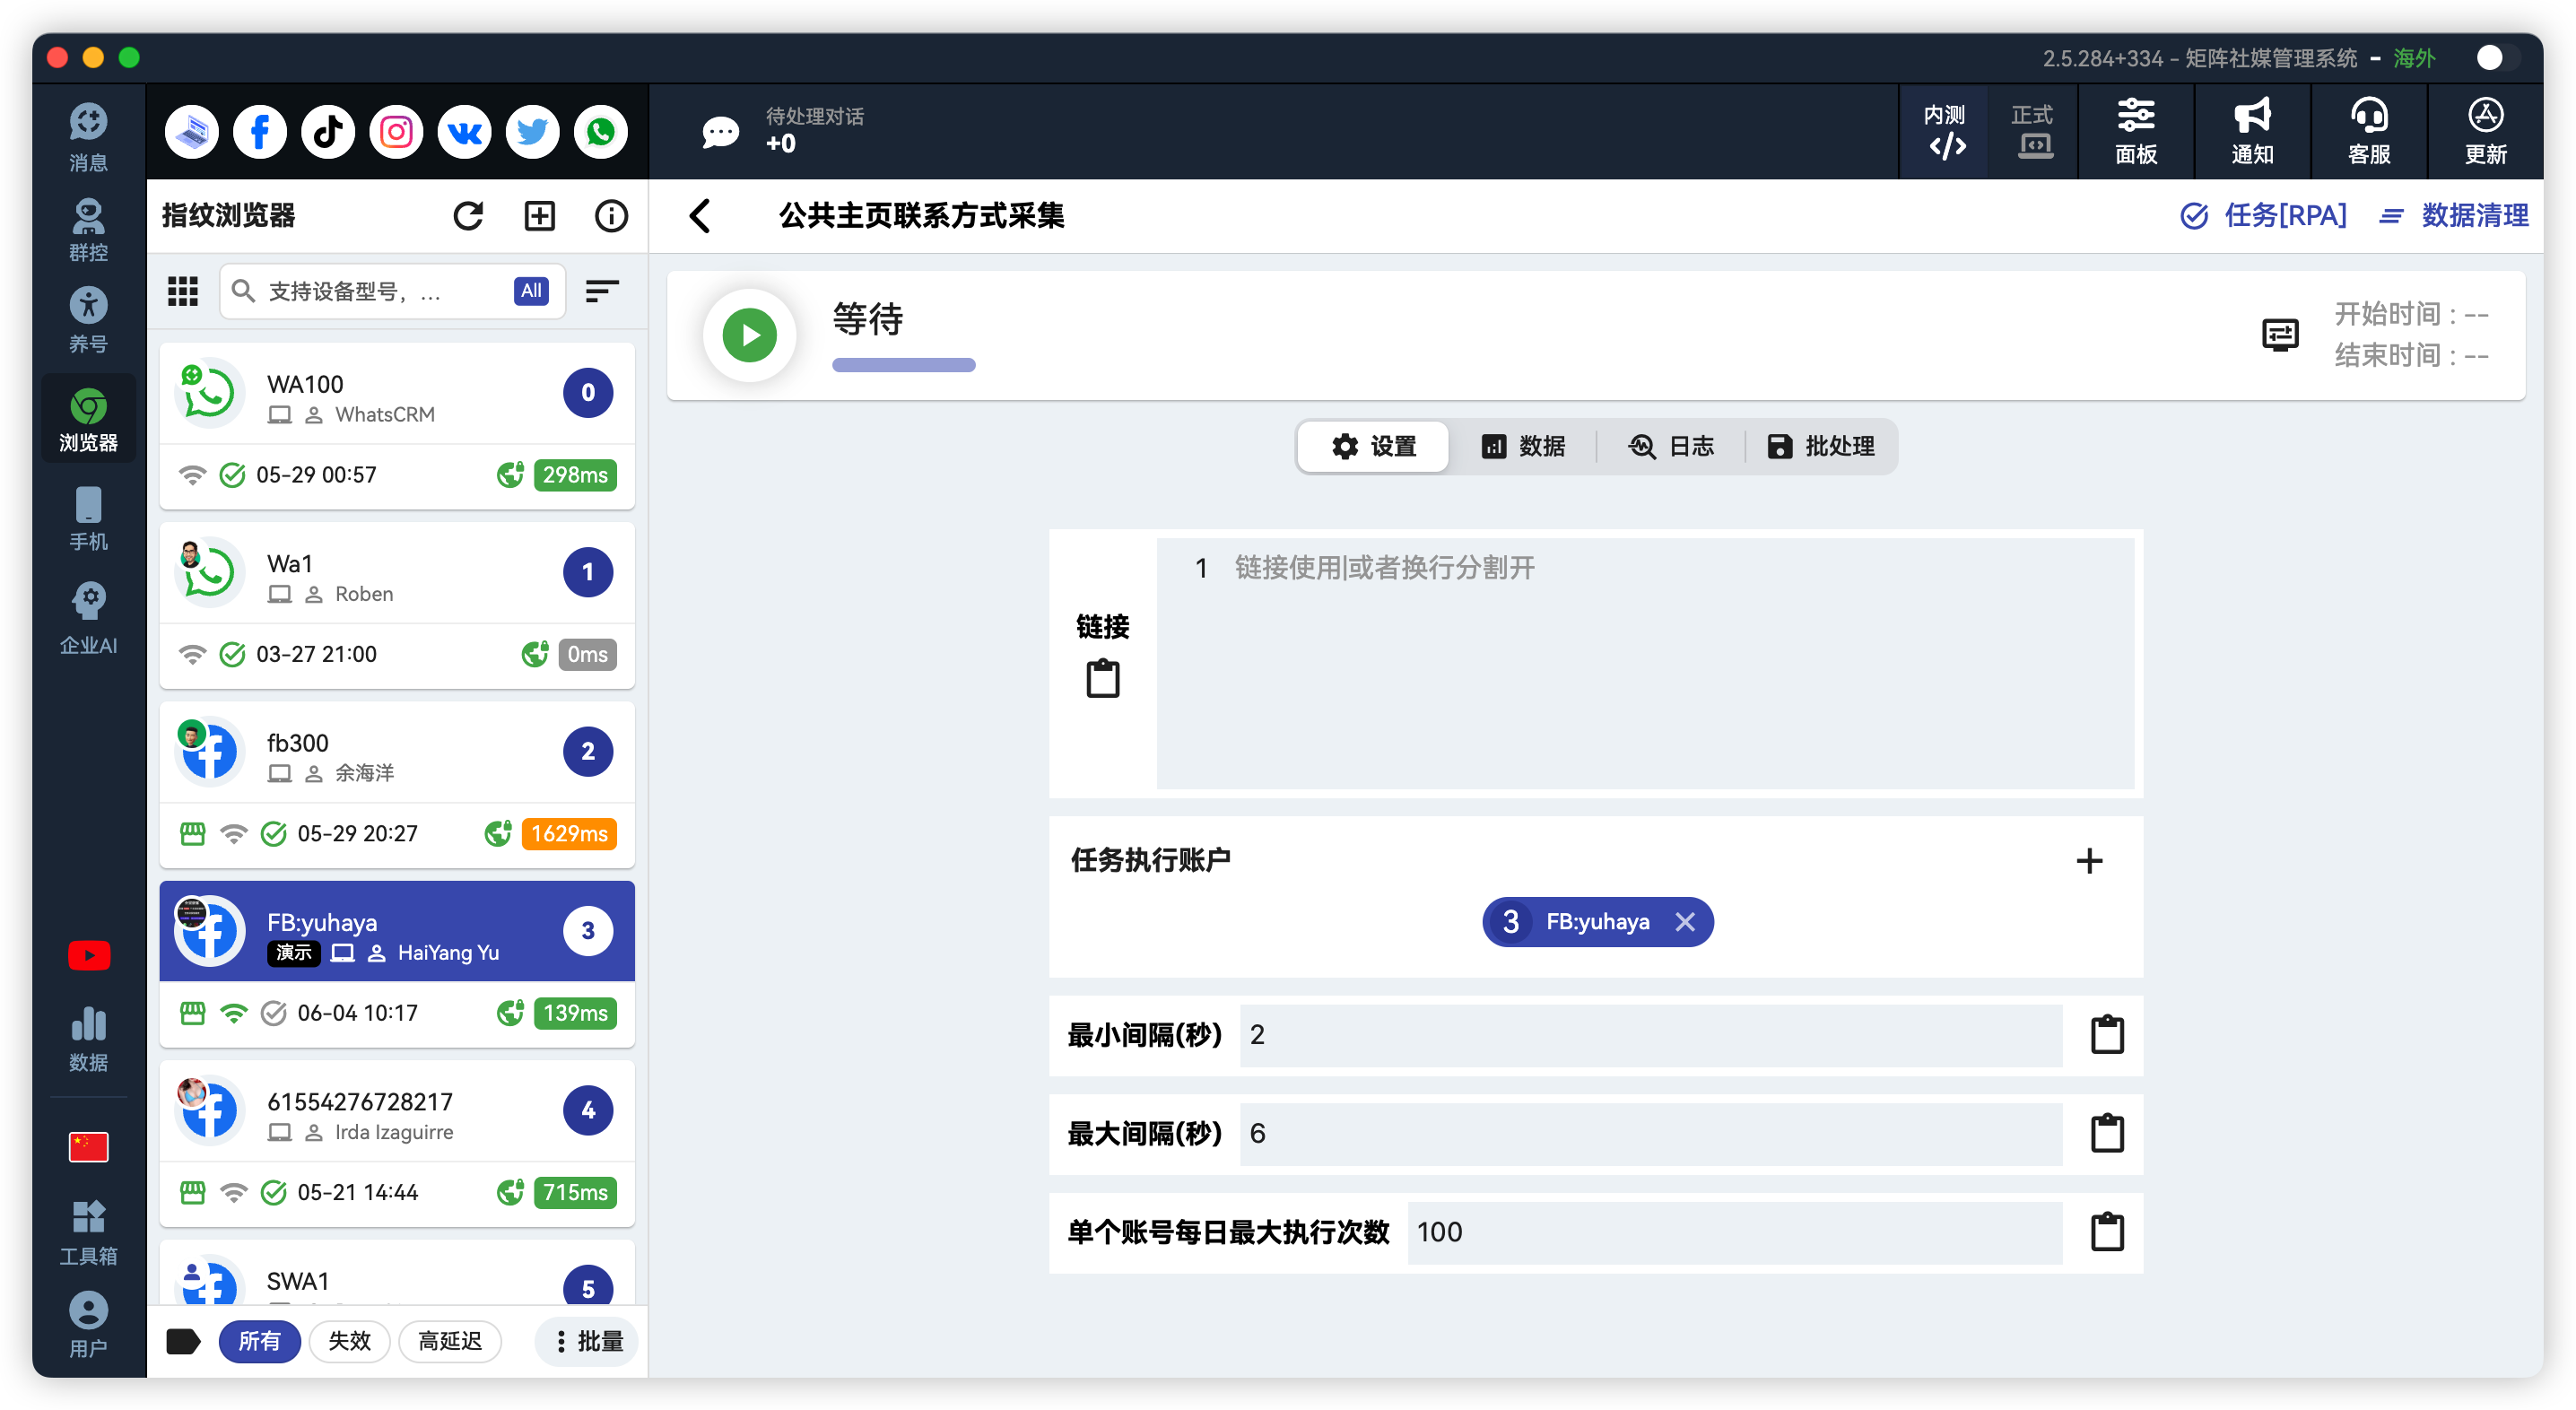Open the 手机 phone section
The width and height of the screenshot is (2576, 1410).
88,518
